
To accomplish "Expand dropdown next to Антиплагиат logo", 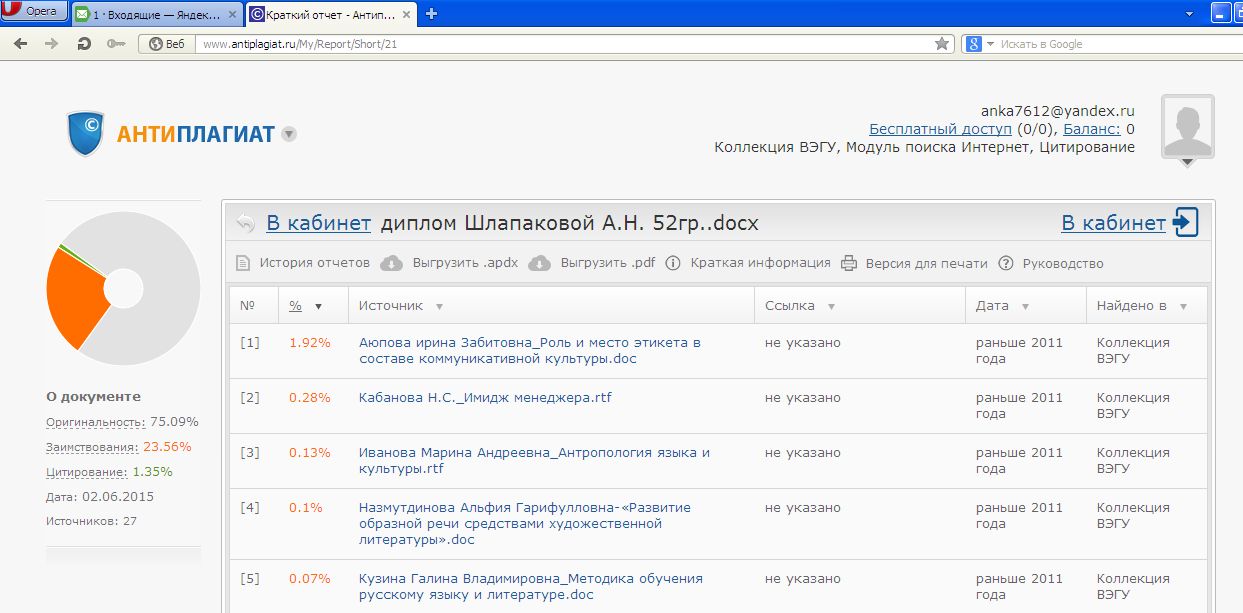I will pos(289,134).
